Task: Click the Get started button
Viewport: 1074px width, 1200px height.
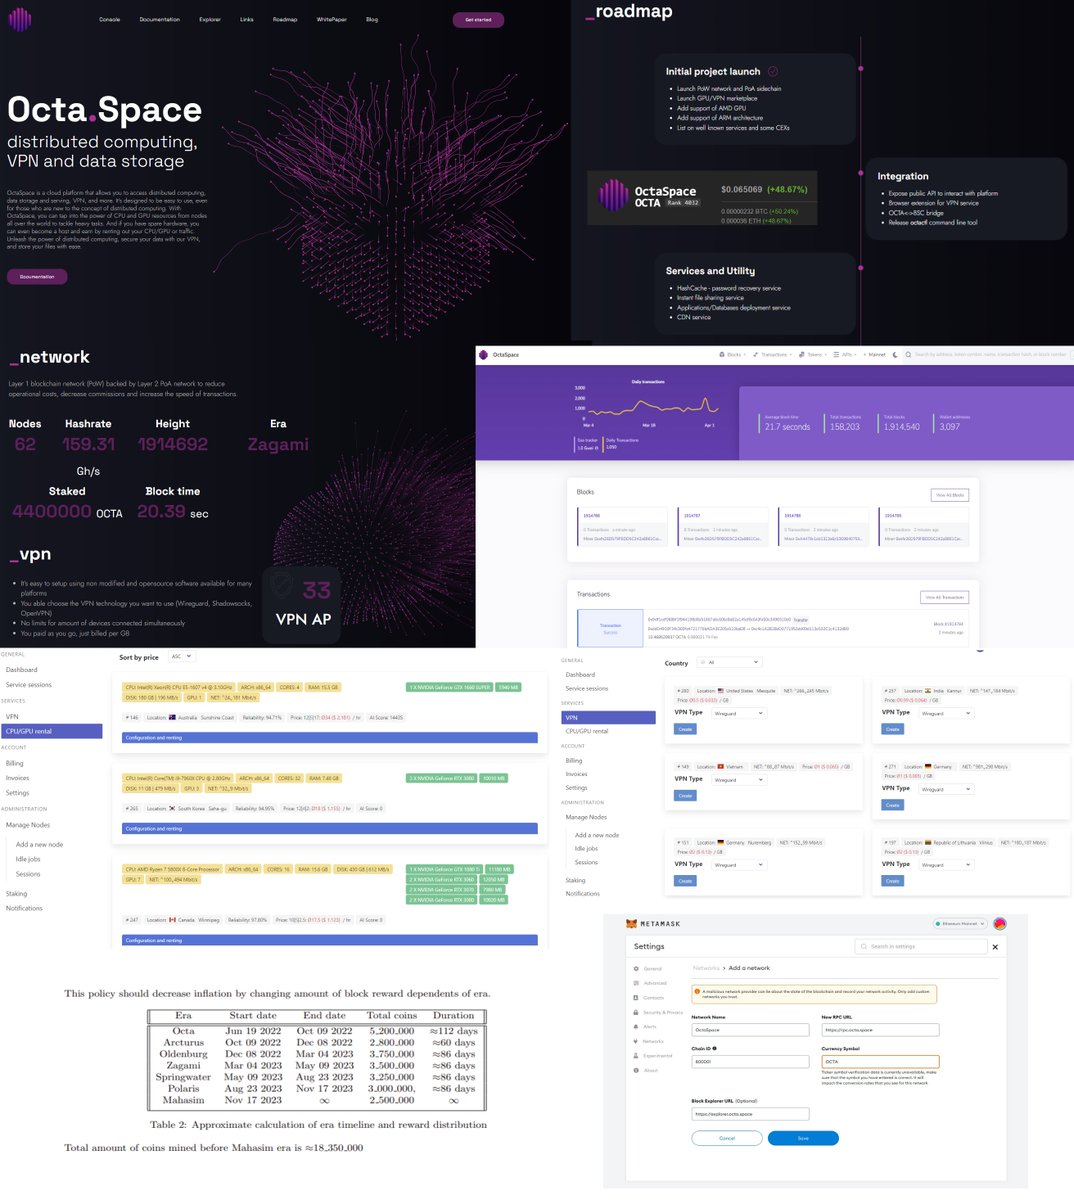Action: pos(478,19)
